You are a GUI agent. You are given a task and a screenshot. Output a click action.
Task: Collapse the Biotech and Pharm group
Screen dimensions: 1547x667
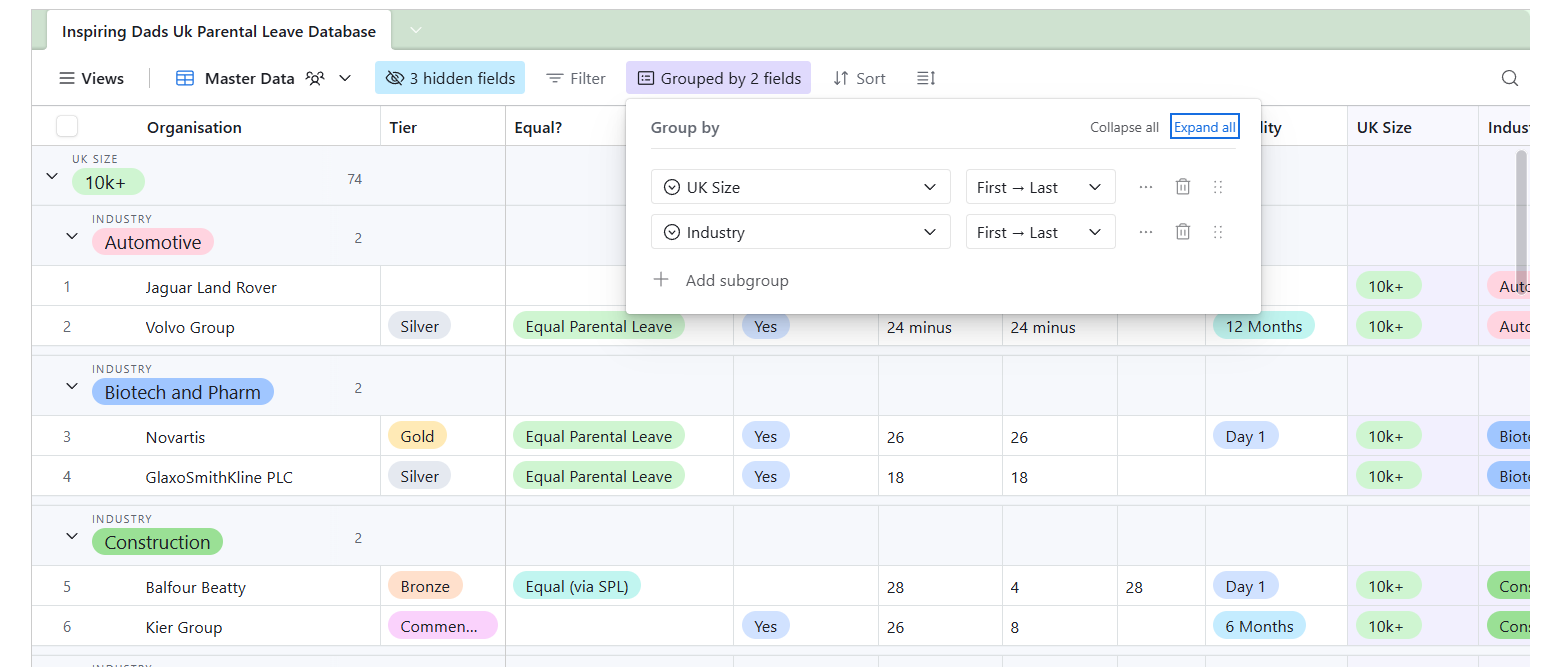(x=72, y=386)
